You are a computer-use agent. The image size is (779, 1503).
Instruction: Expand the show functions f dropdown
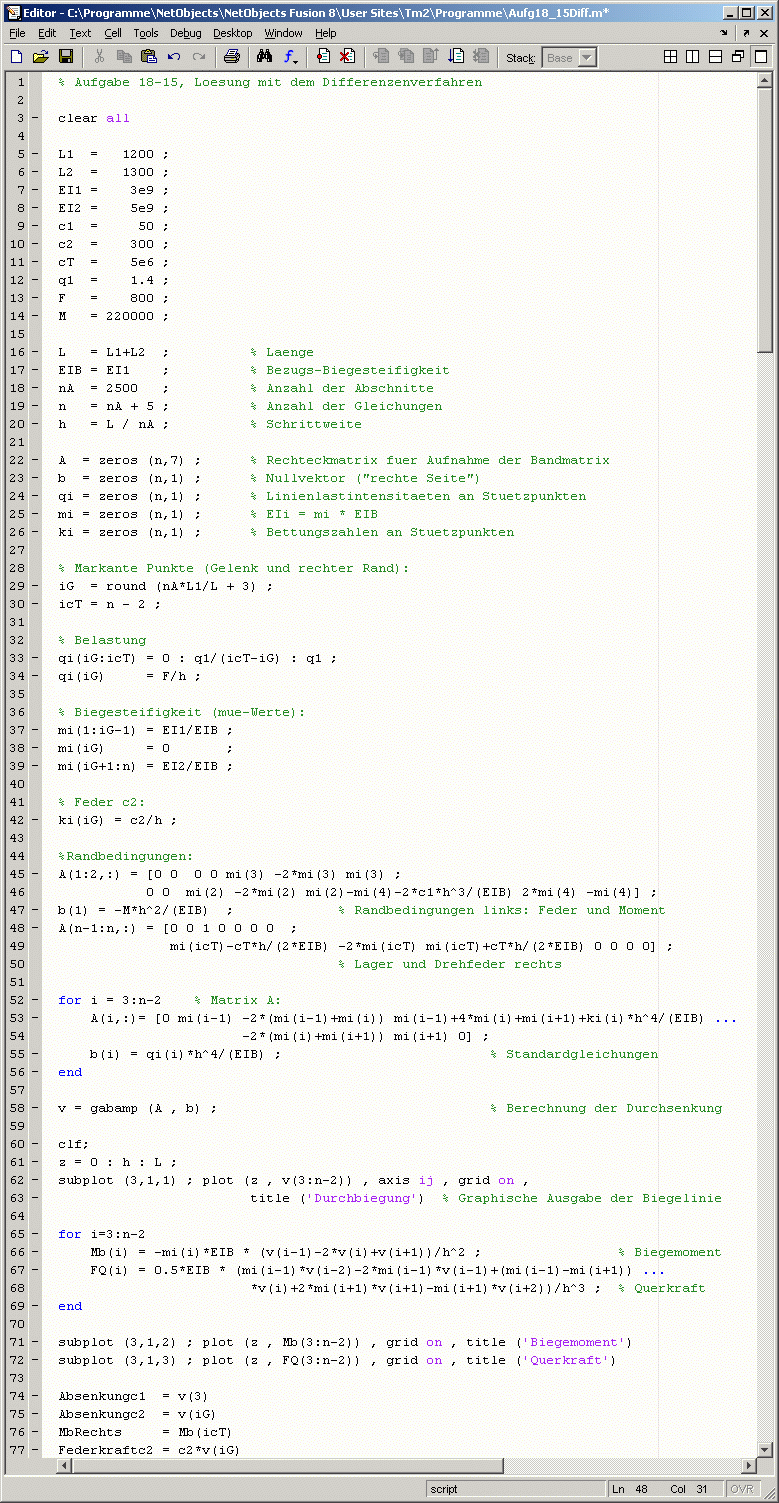pyautogui.click(x=291, y=57)
